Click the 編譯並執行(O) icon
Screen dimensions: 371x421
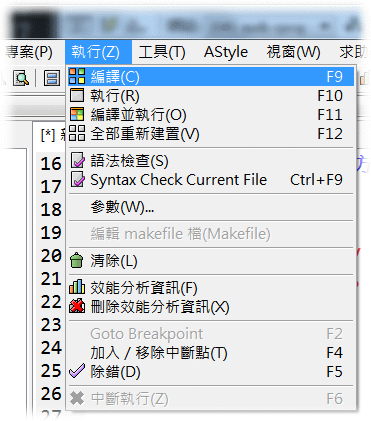77,114
